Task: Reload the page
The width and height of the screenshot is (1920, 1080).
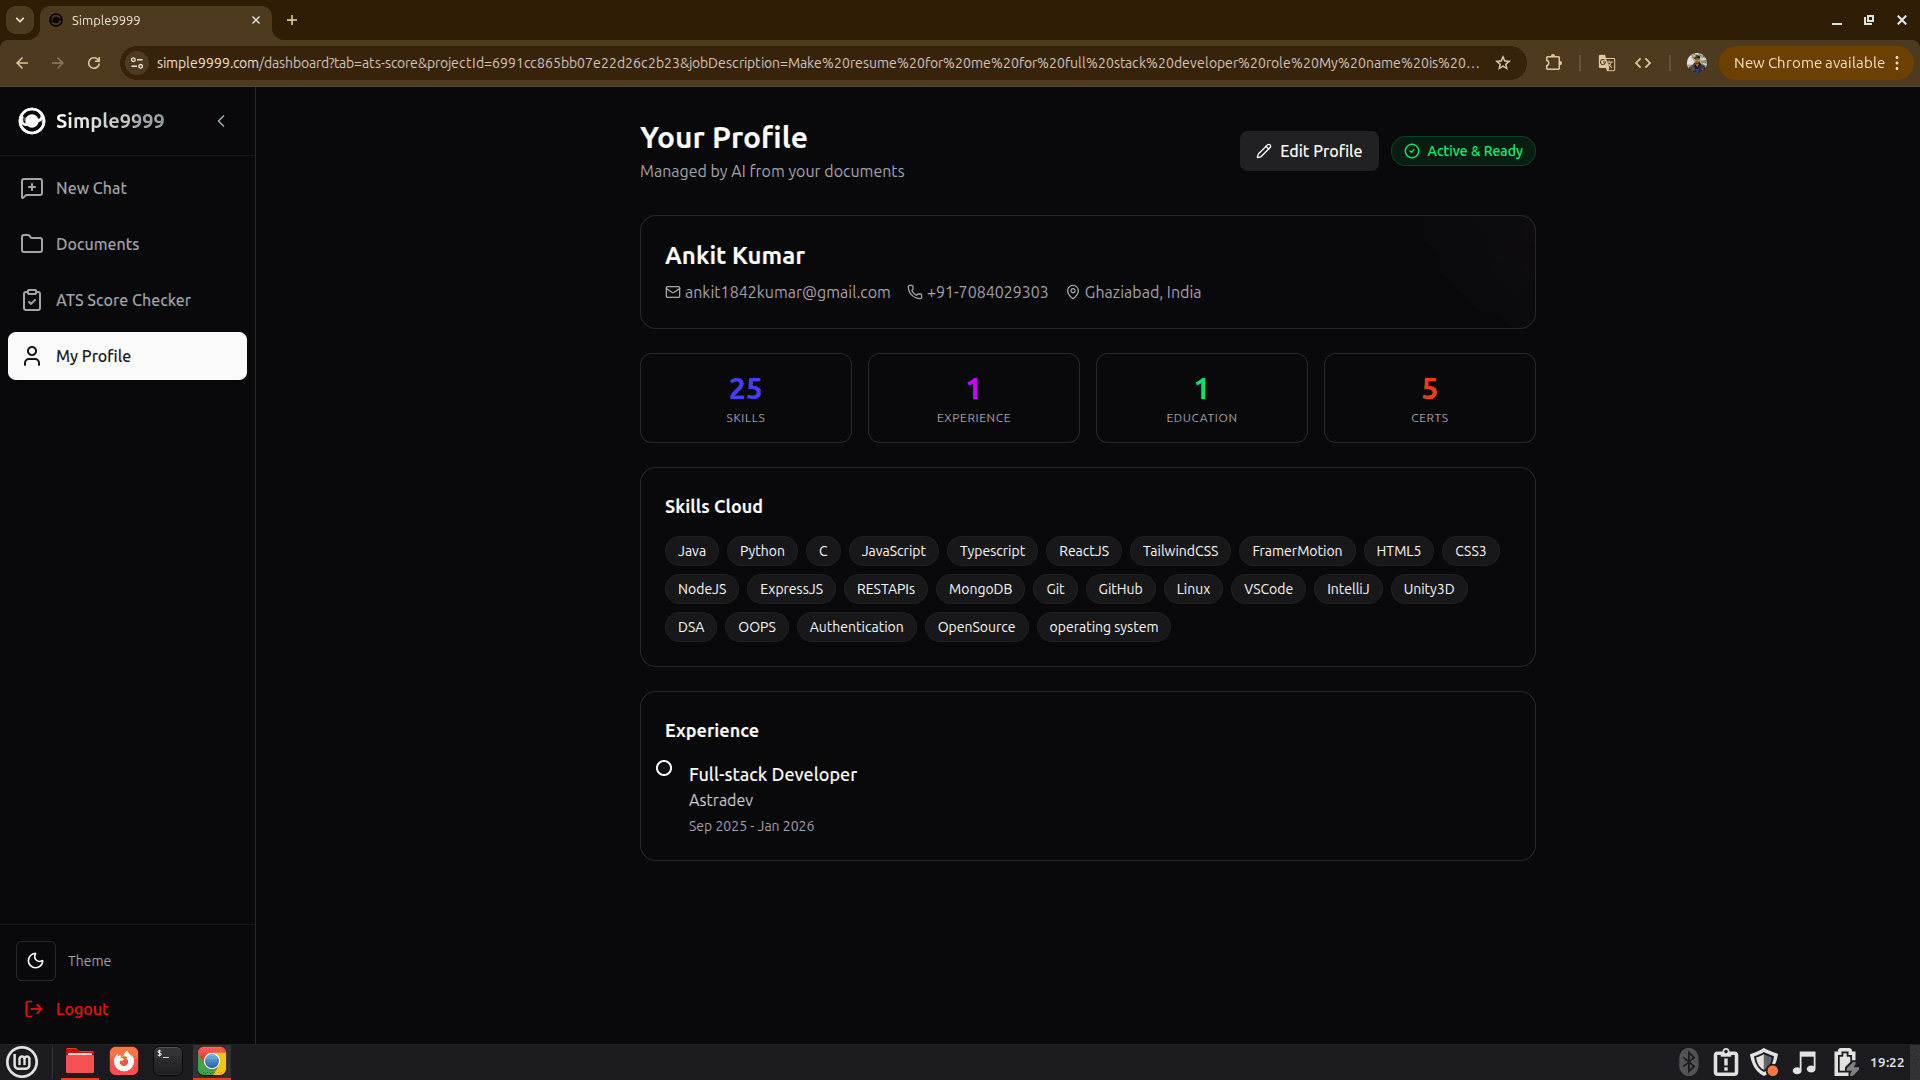Action: click(94, 63)
